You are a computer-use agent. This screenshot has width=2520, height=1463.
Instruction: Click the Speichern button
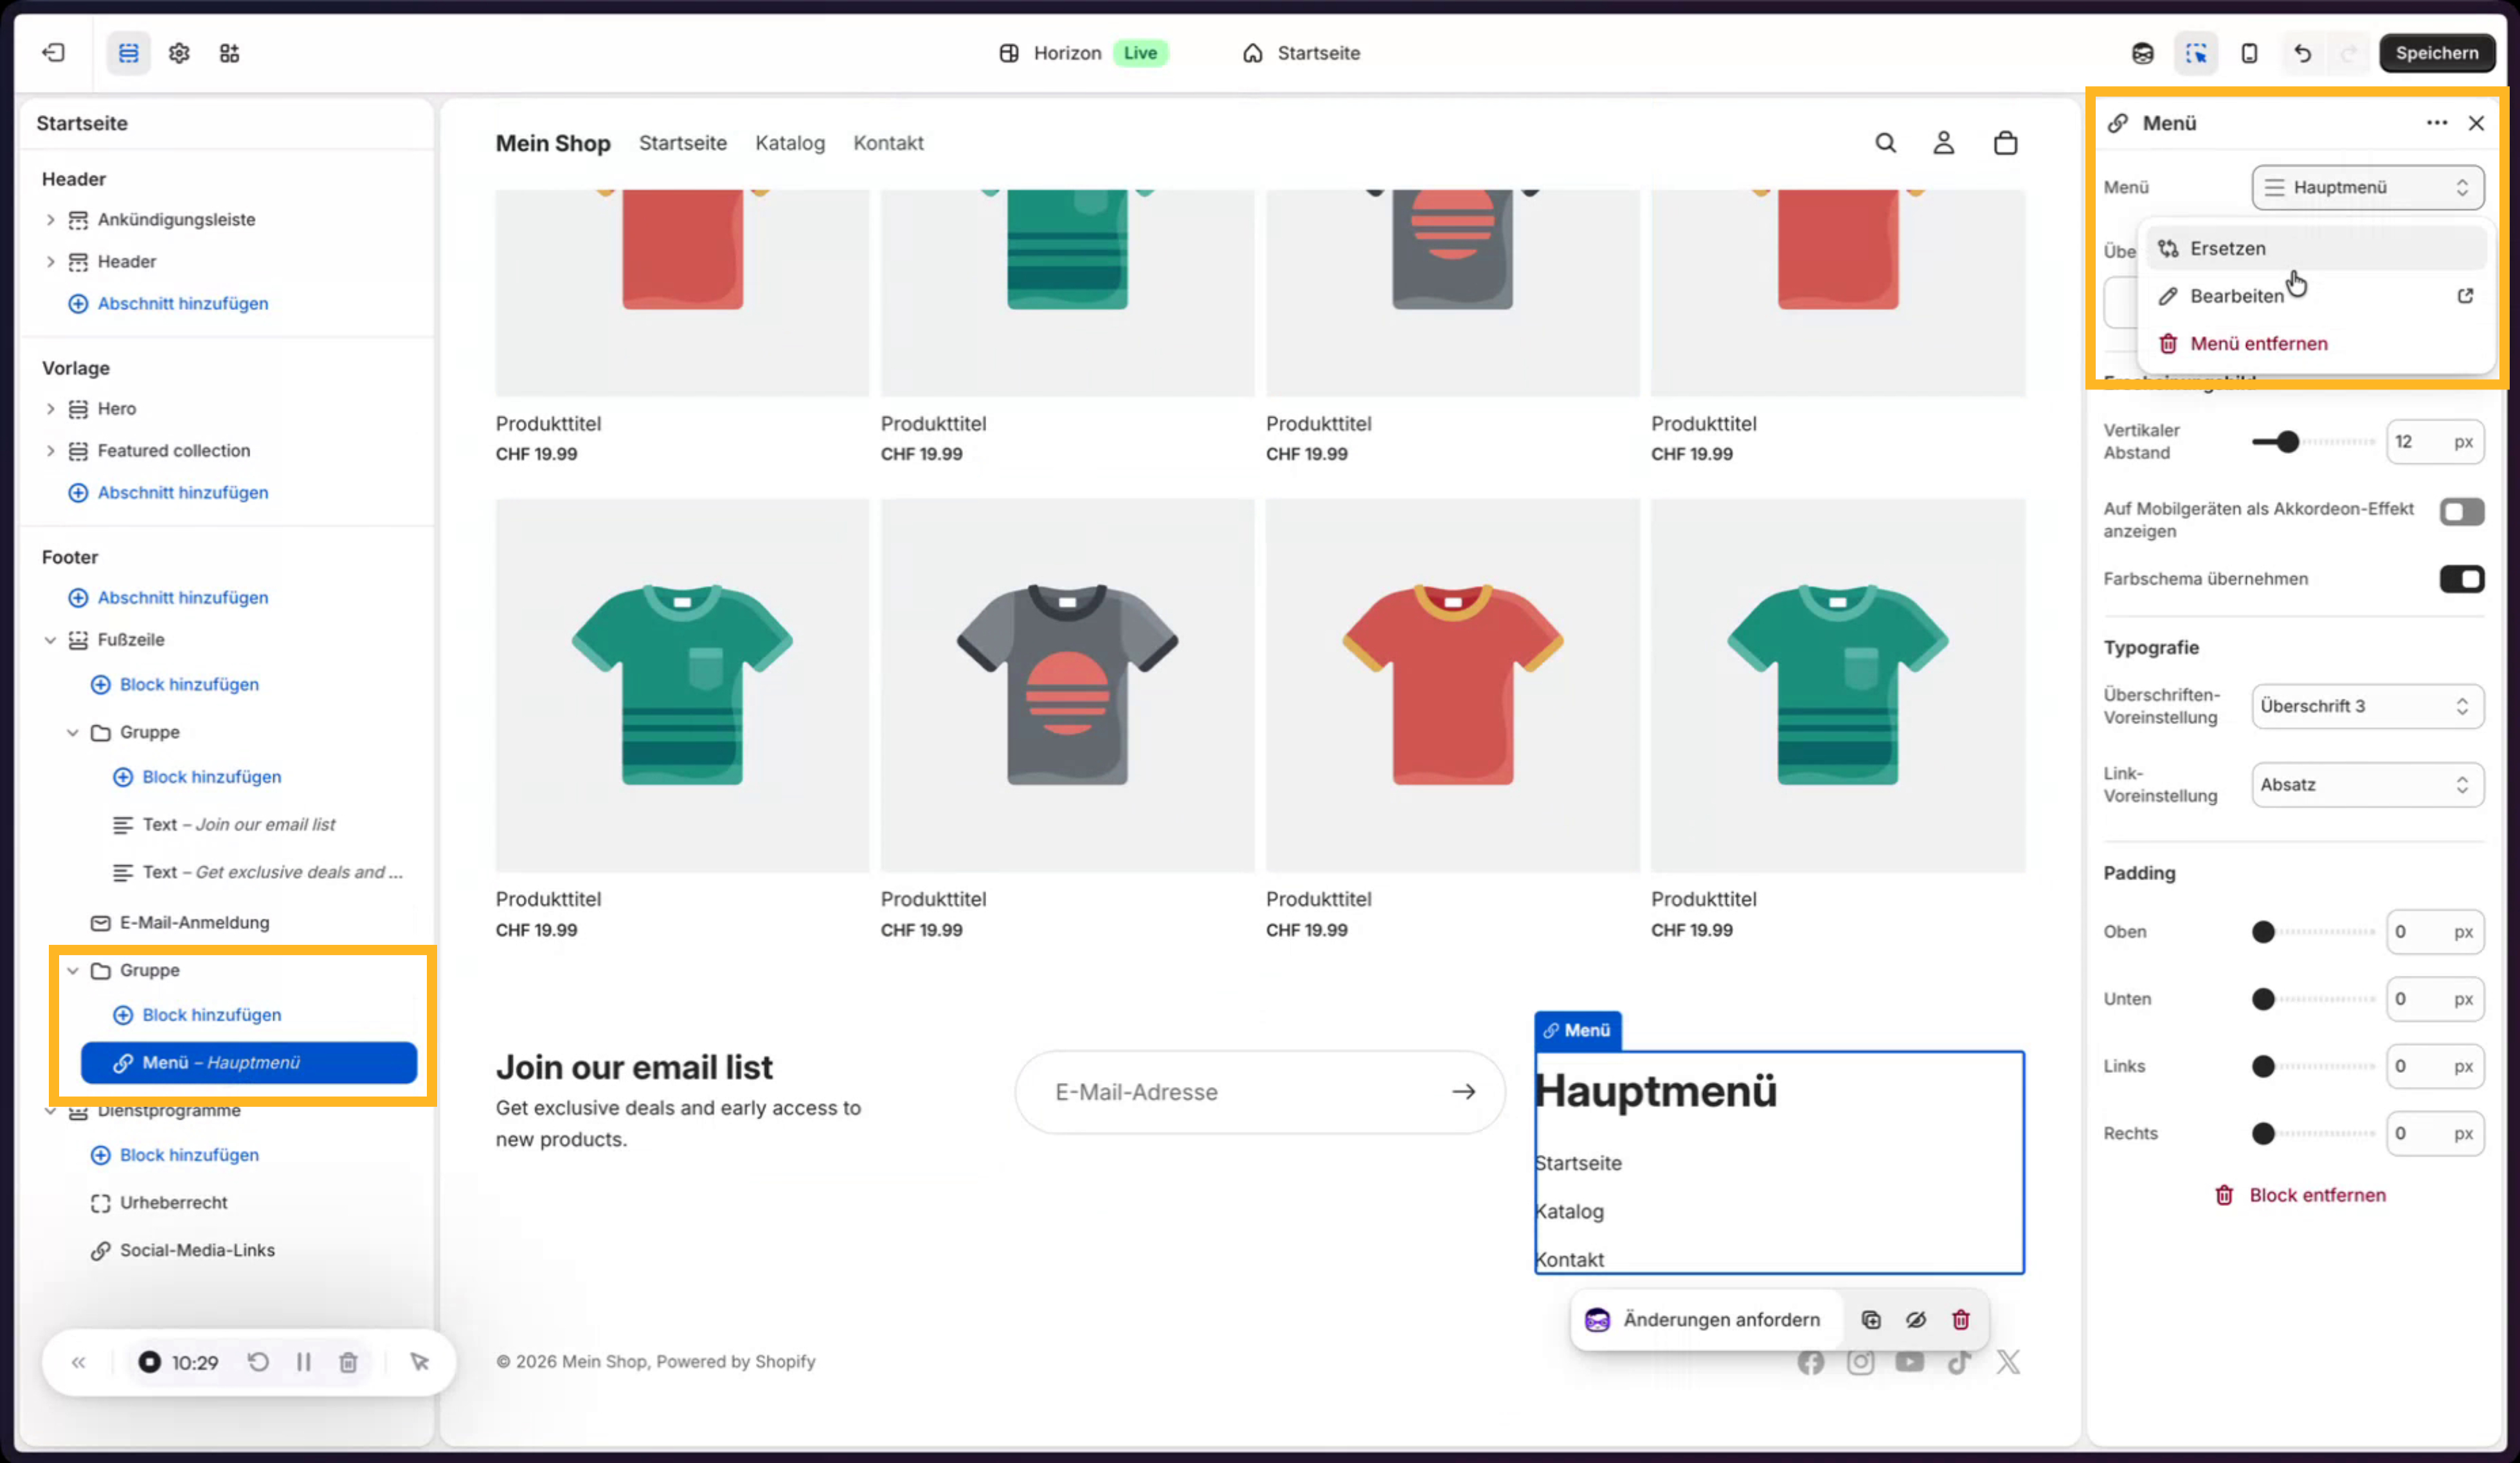click(2436, 53)
